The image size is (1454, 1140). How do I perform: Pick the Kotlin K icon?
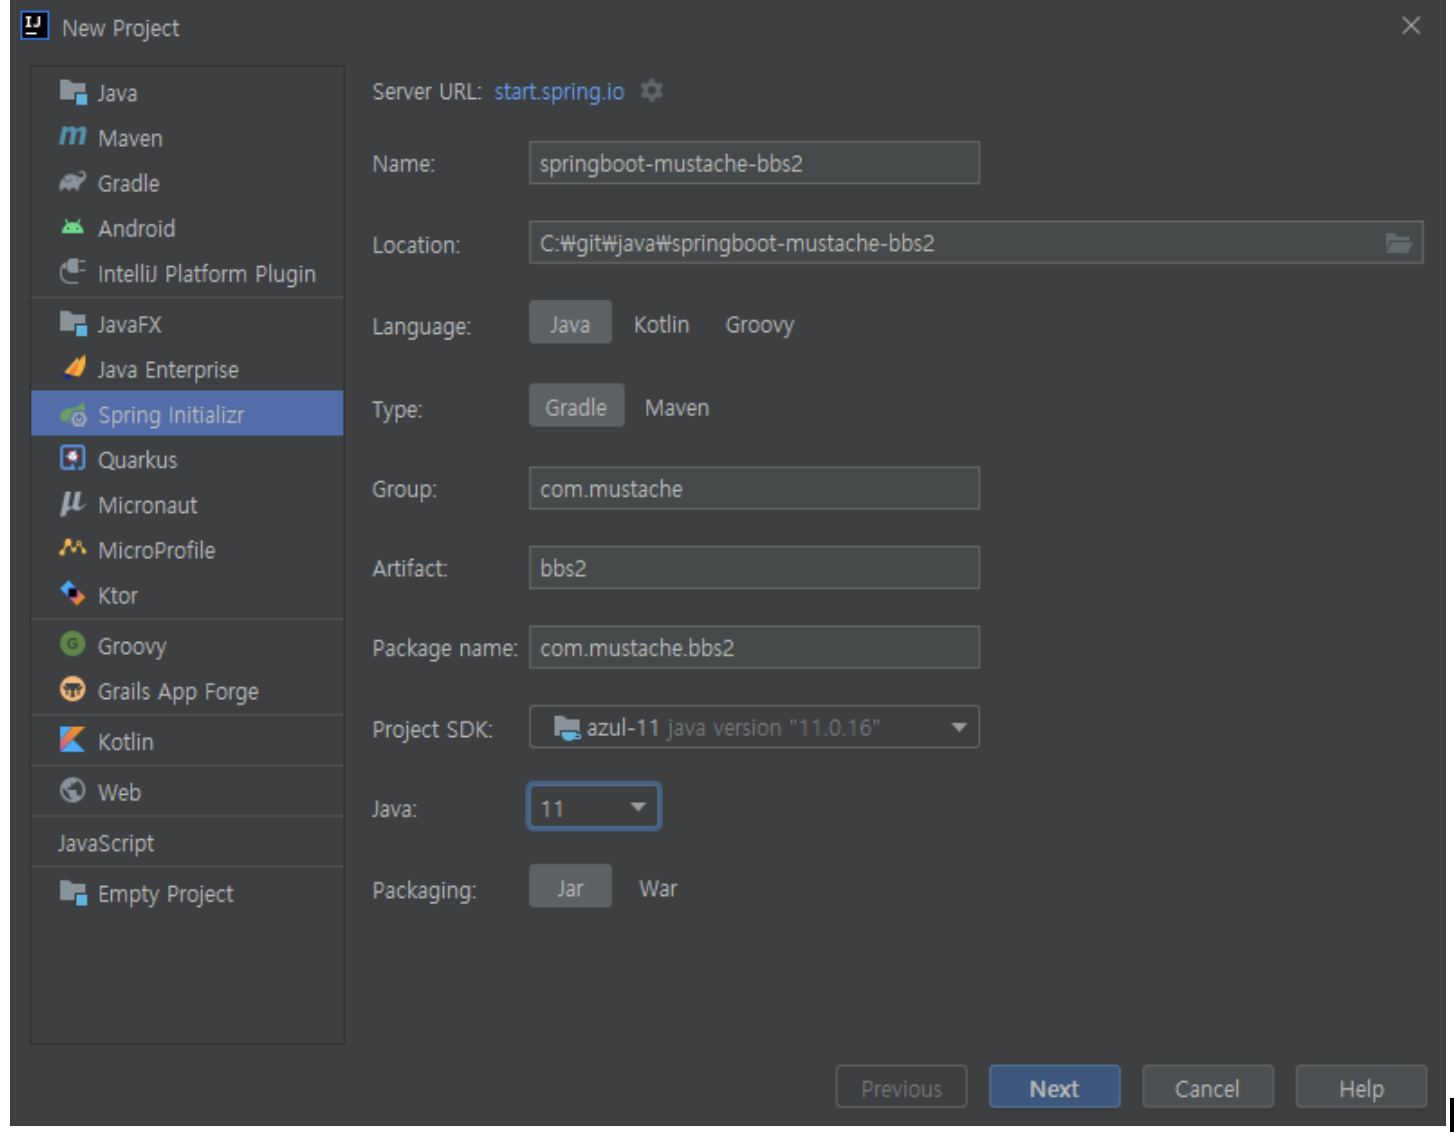point(73,740)
